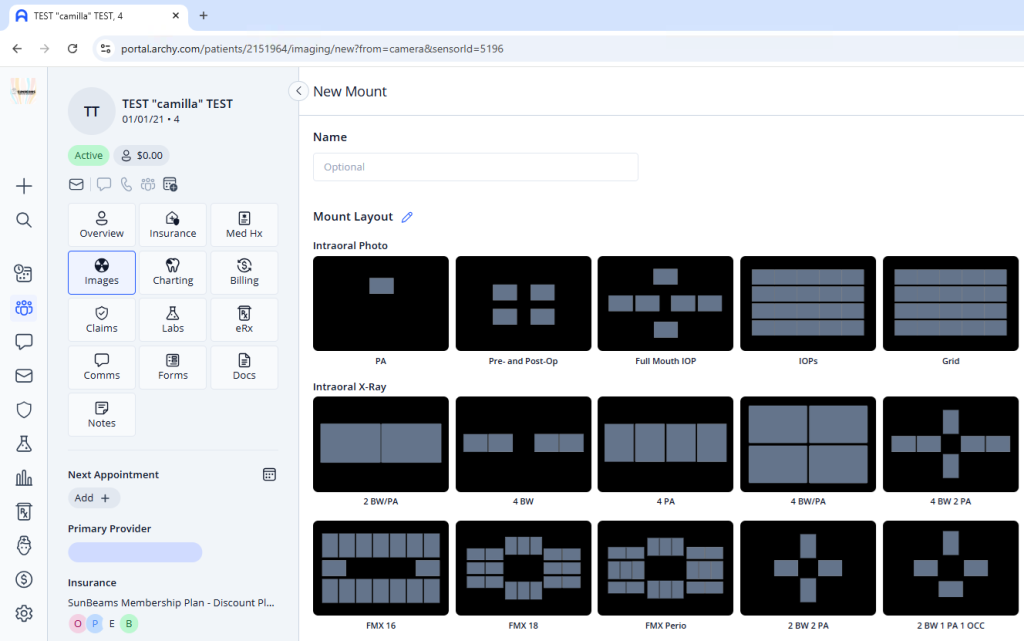Open the dollar sign sidebar icon
Image resolution: width=1024 pixels, height=641 pixels.
tap(24, 579)
